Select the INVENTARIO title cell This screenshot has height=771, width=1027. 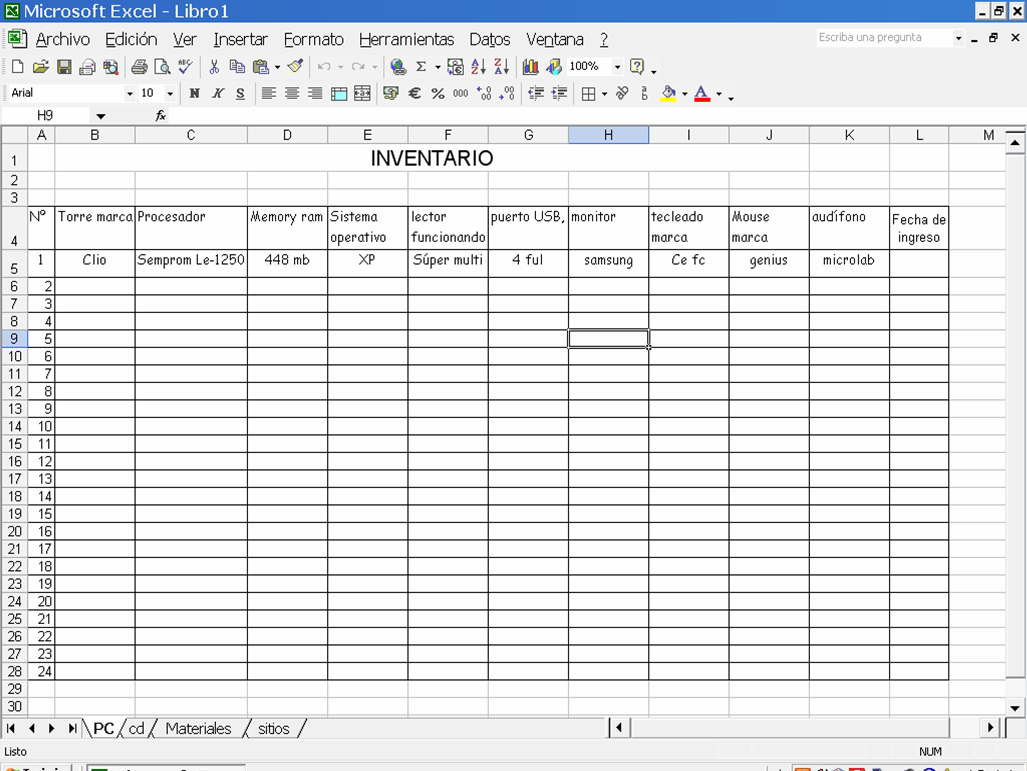pos(432,158)
